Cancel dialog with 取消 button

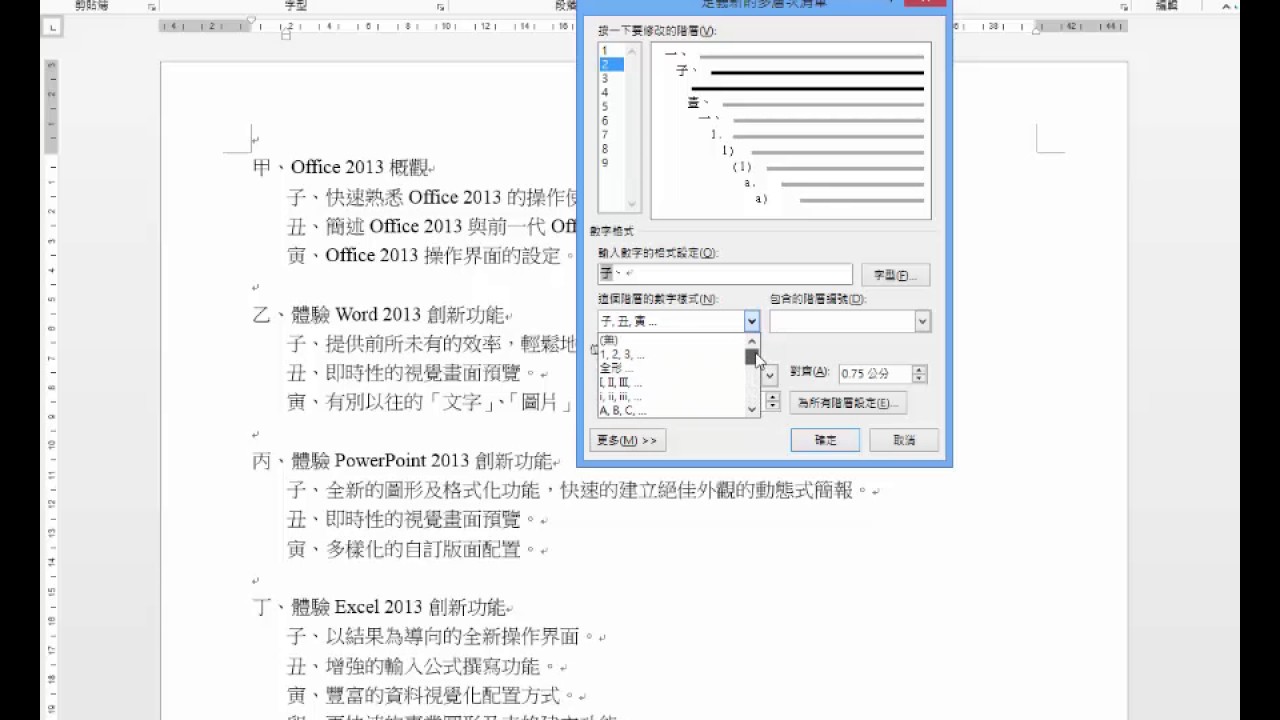904,440
